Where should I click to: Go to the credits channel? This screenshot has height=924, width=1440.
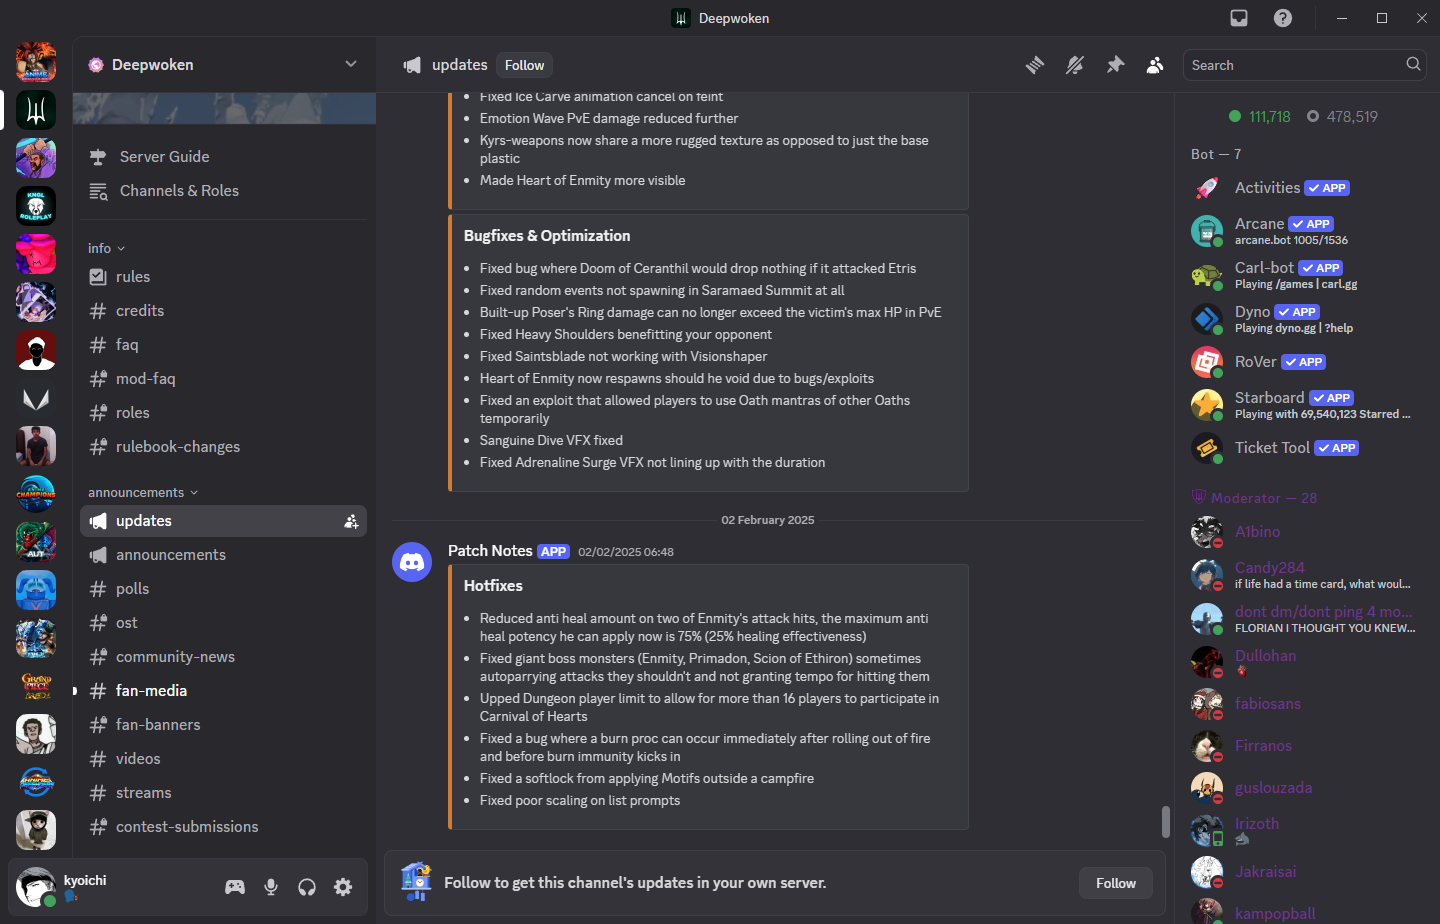pyautogui.click(x=224, y=311)
